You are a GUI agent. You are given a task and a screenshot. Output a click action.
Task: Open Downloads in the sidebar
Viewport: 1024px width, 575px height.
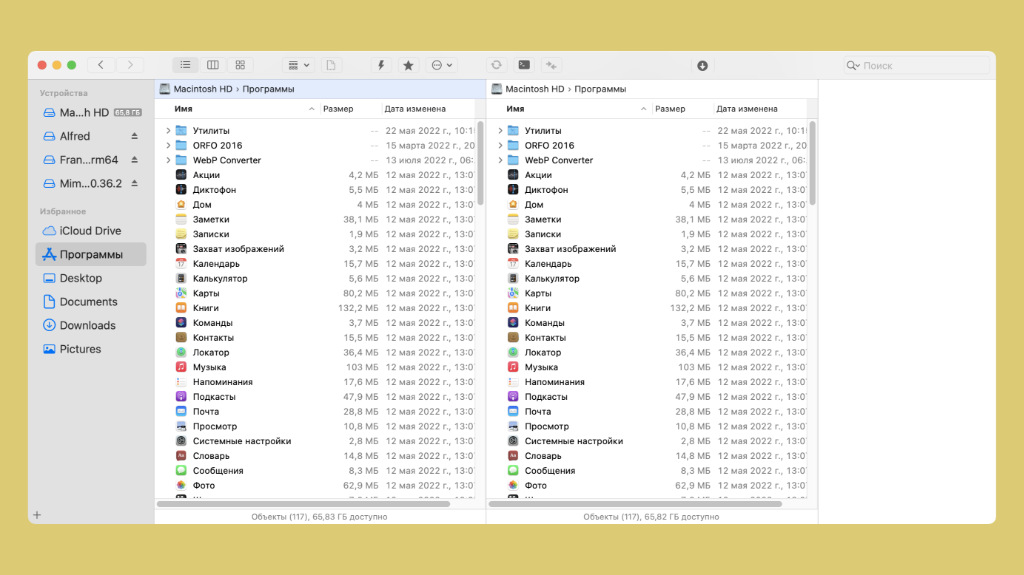87,325
